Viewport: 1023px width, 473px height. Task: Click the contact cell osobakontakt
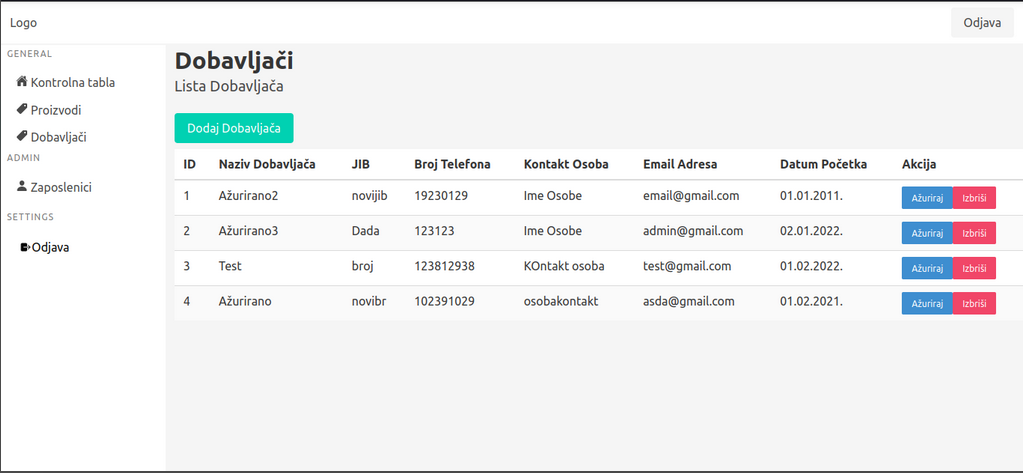(561, 301)
